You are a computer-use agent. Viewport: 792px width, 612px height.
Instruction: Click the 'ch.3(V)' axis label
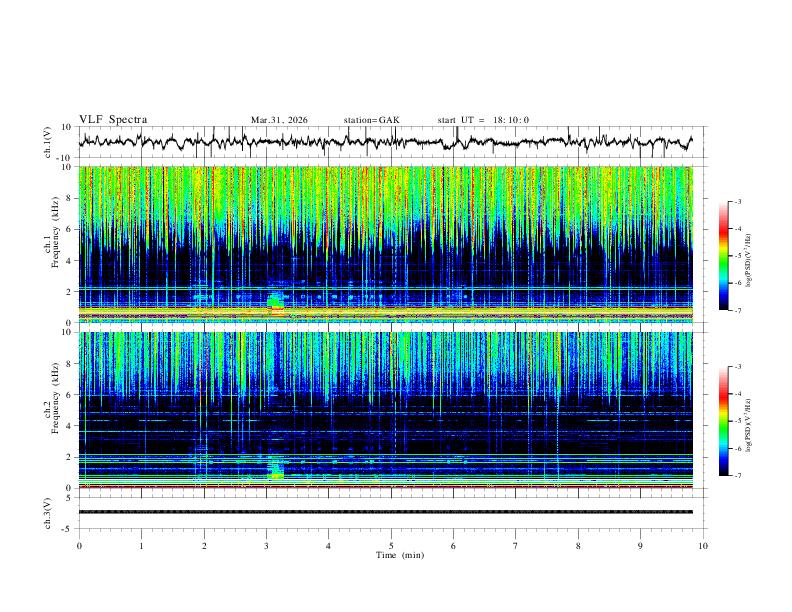48,513
